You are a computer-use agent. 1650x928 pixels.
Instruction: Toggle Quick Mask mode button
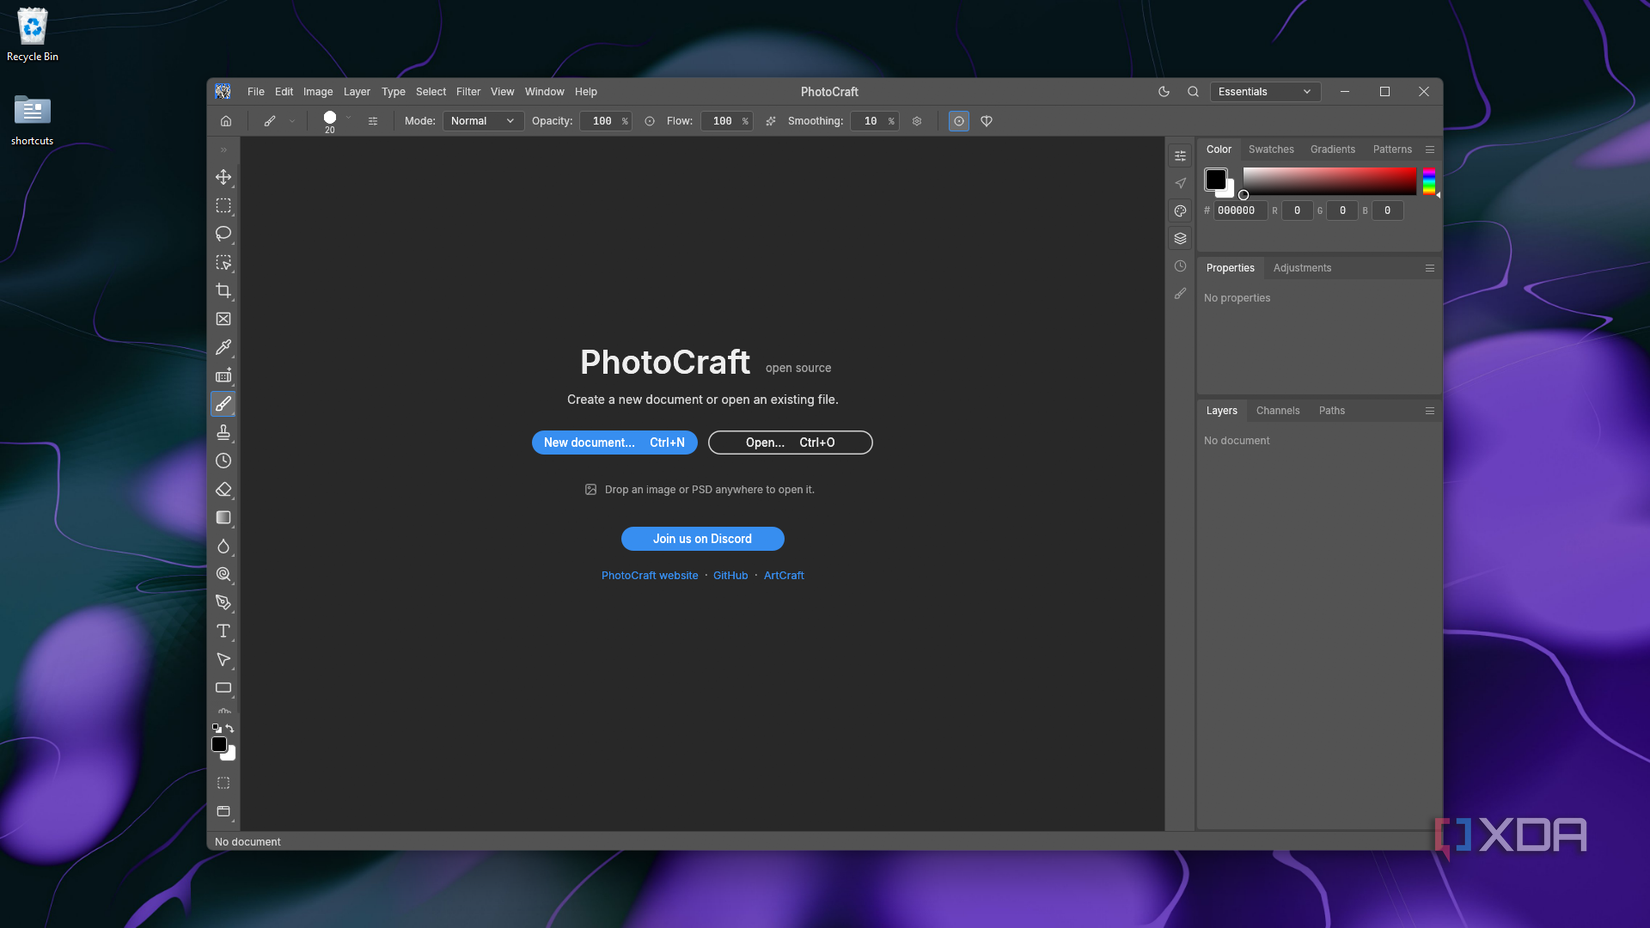pos(223,783)
